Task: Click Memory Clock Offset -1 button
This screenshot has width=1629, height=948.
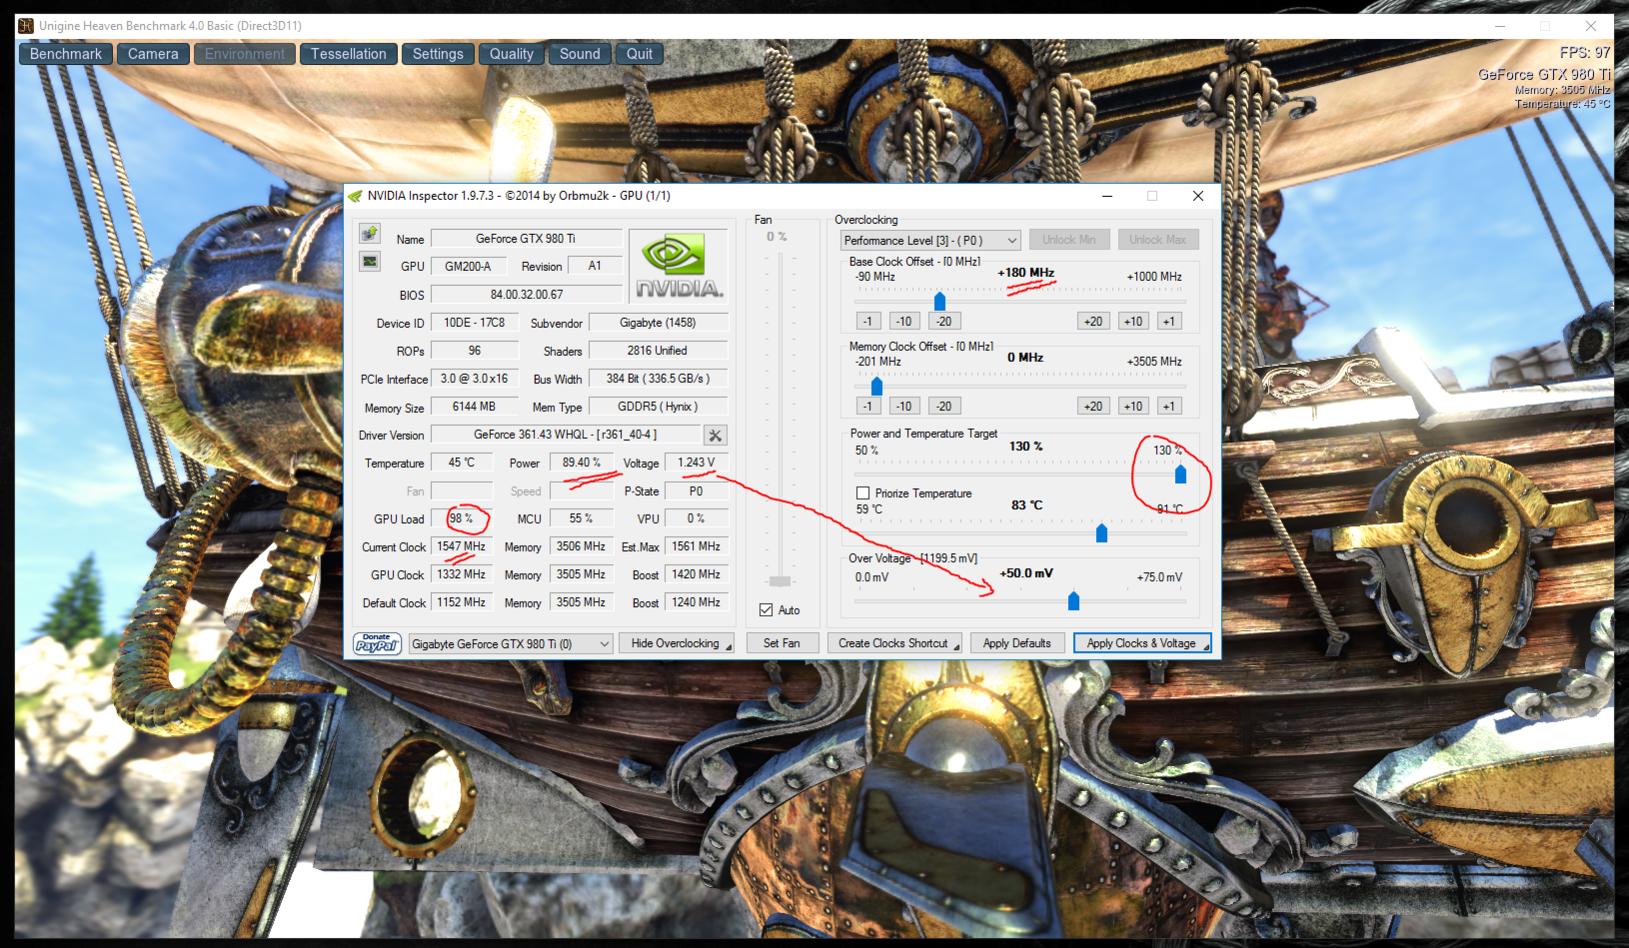Action: (x=868, y=406)
